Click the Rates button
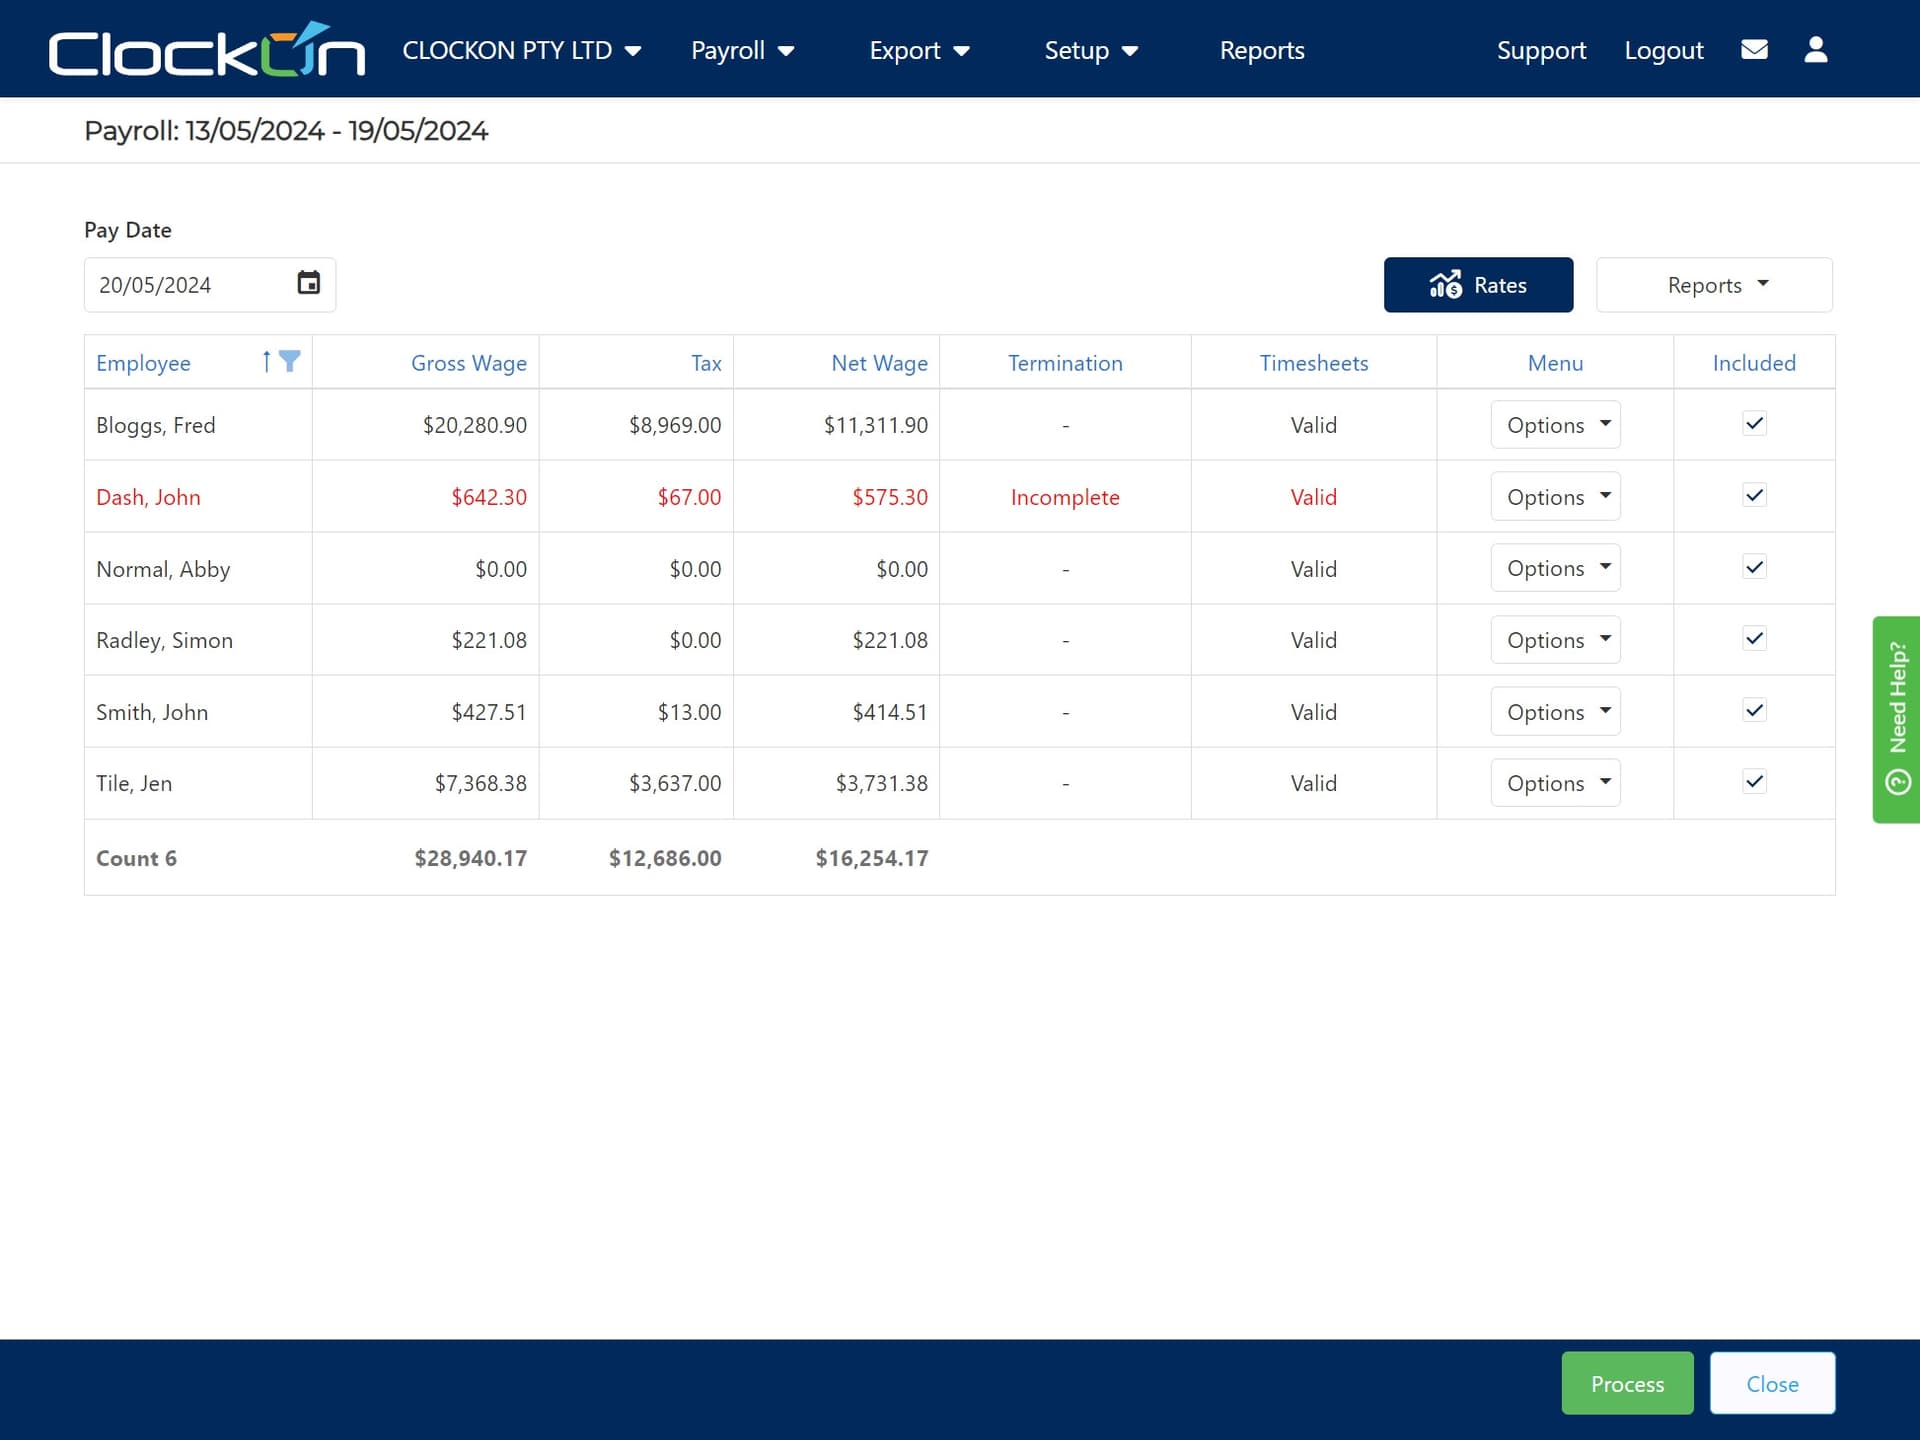Image resolution: width=1920 pixels, height=1440 pixels. (1478, 285)
